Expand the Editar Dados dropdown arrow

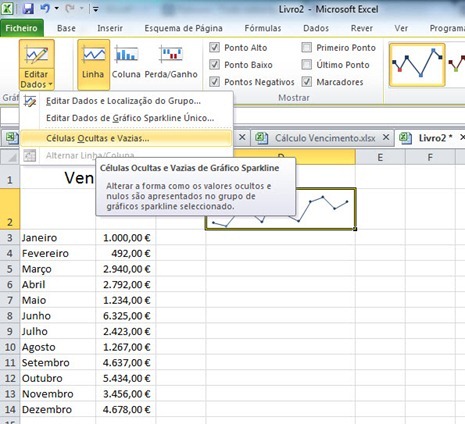(51, 85)
